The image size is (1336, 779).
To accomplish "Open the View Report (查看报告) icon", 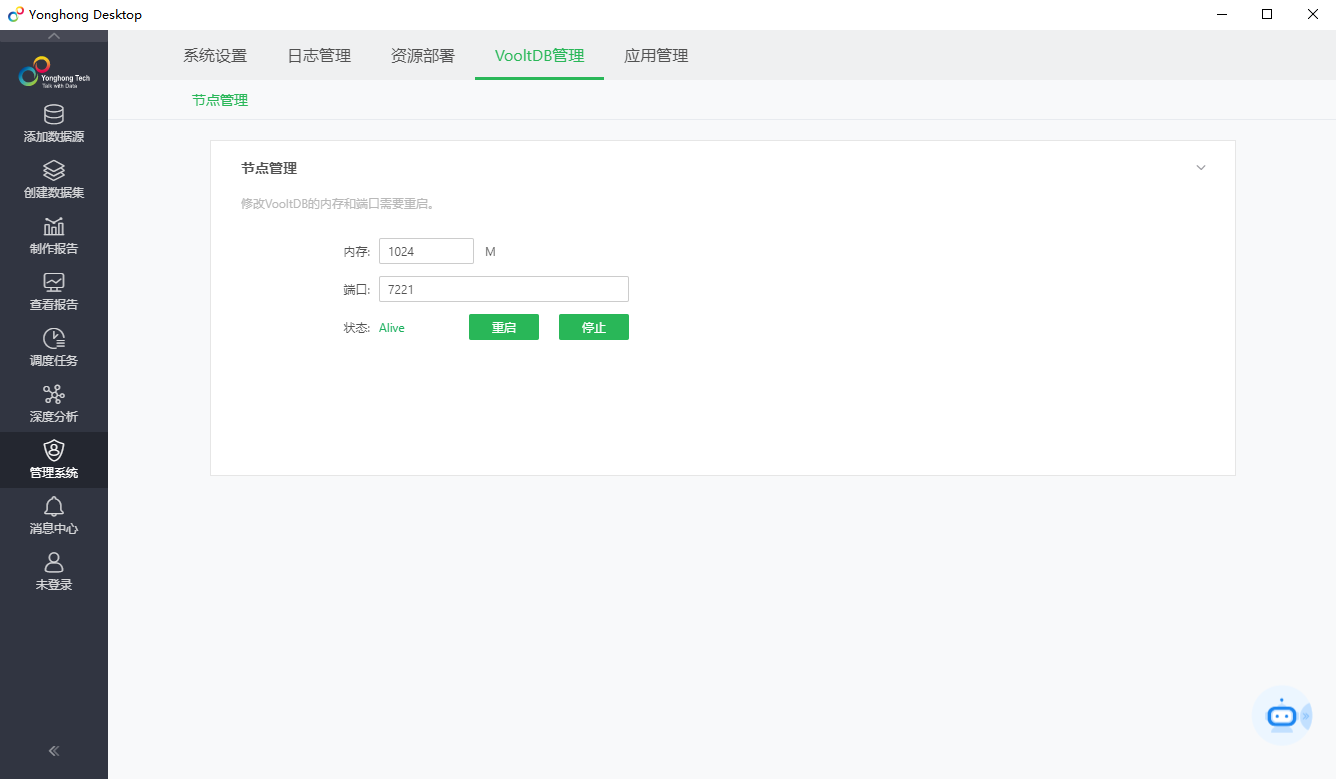I will (54, 283).
